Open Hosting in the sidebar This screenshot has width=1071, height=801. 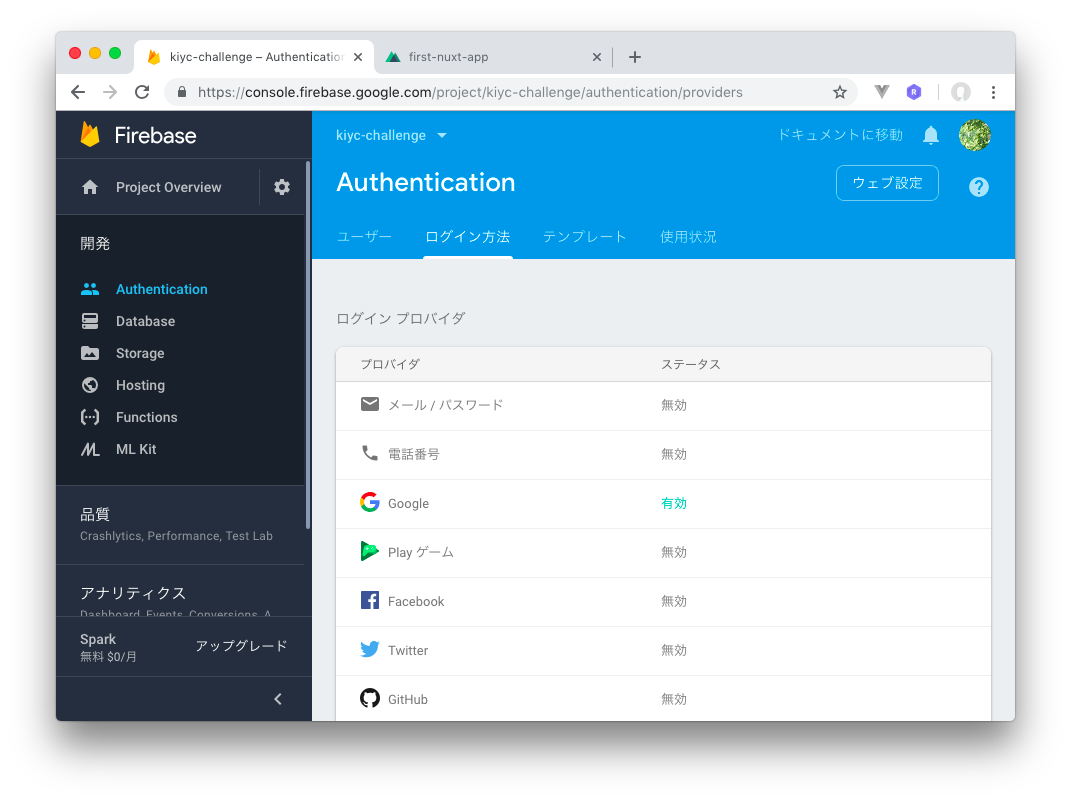coord(140,385)
